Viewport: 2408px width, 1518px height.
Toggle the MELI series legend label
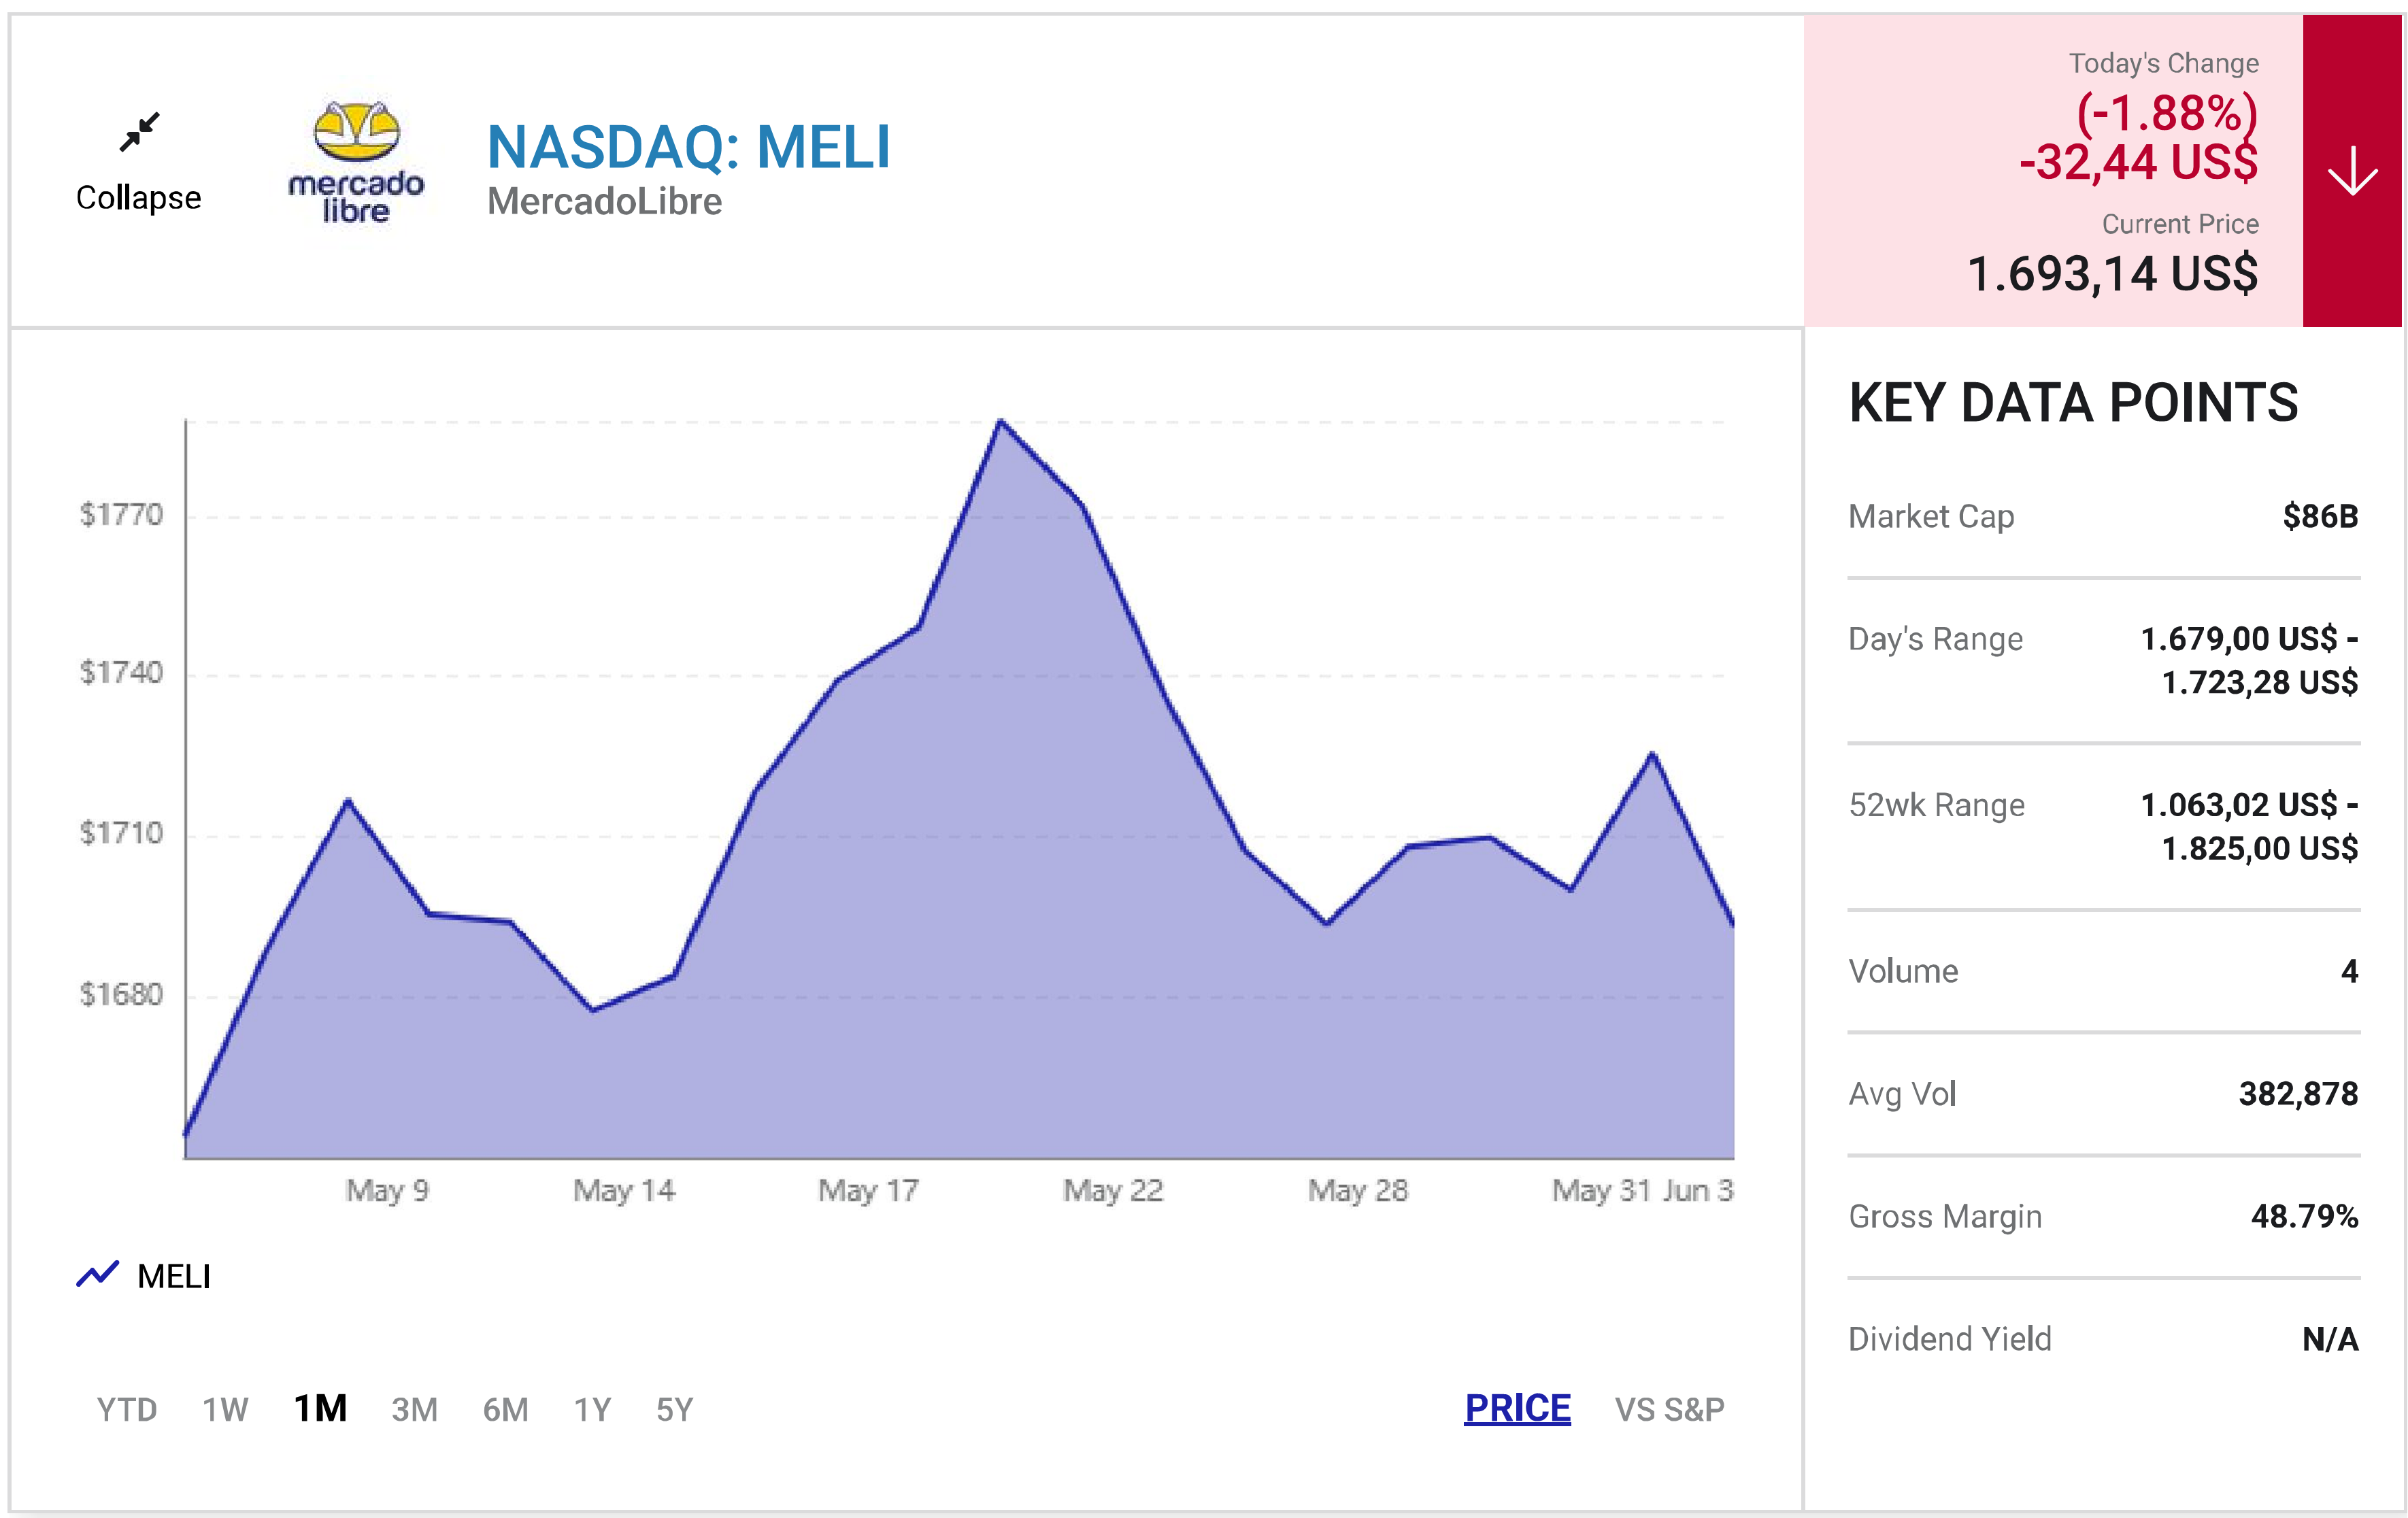[x=174, y=1276]
